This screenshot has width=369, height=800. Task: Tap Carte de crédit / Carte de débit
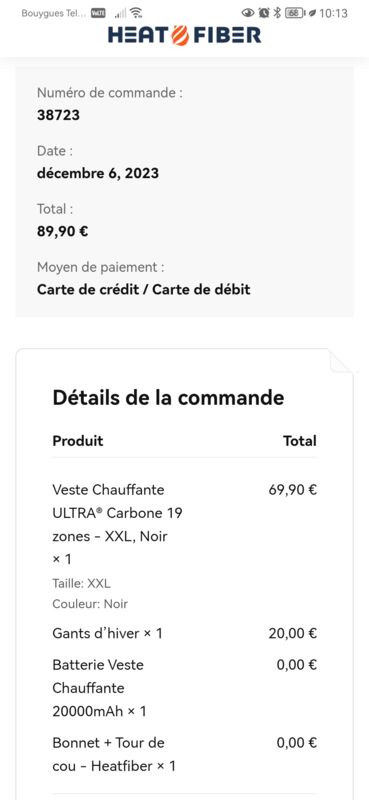(x=143, y=290)
